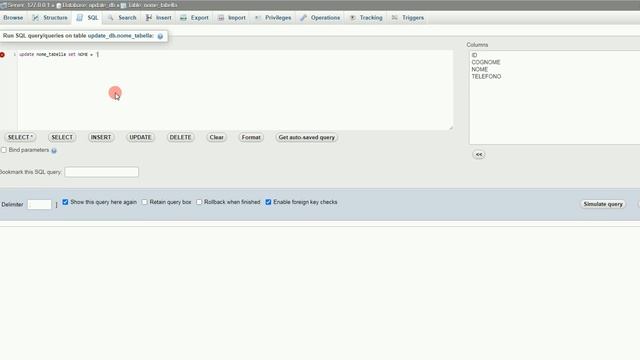Click the Privileges tab icon
The height and width of the screenshot is (360, 640).
pos(258,18)
